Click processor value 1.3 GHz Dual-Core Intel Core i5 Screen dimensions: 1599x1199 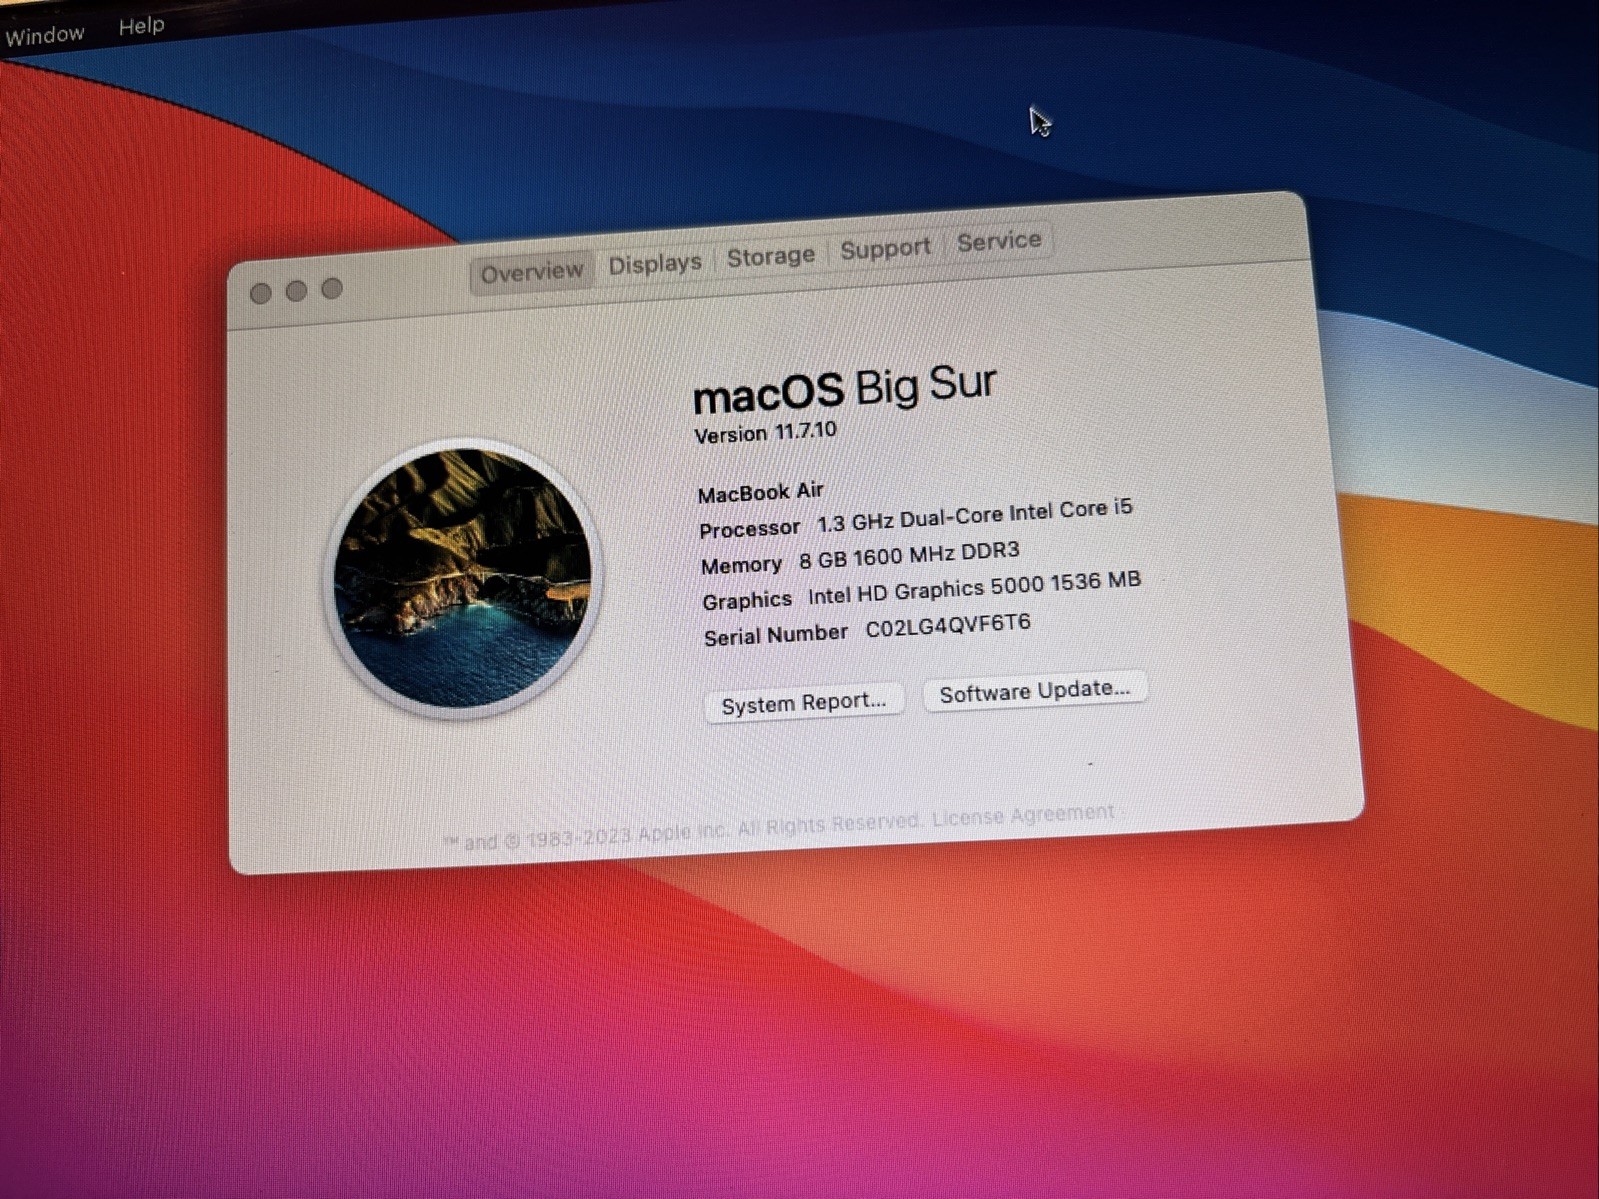point(975,515)
